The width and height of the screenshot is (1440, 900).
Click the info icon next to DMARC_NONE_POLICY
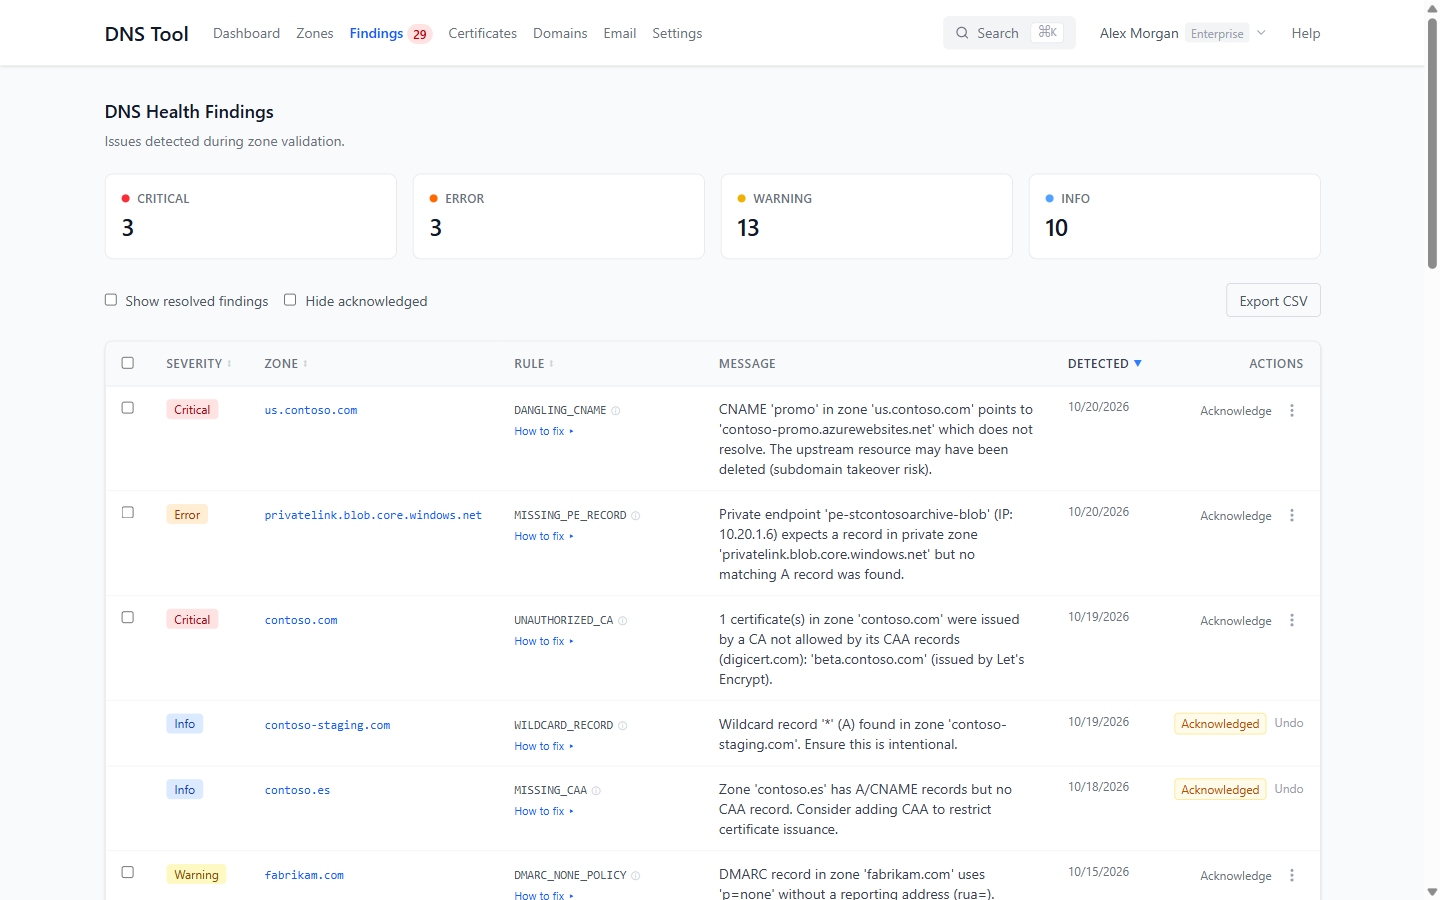tap(636, 876)
